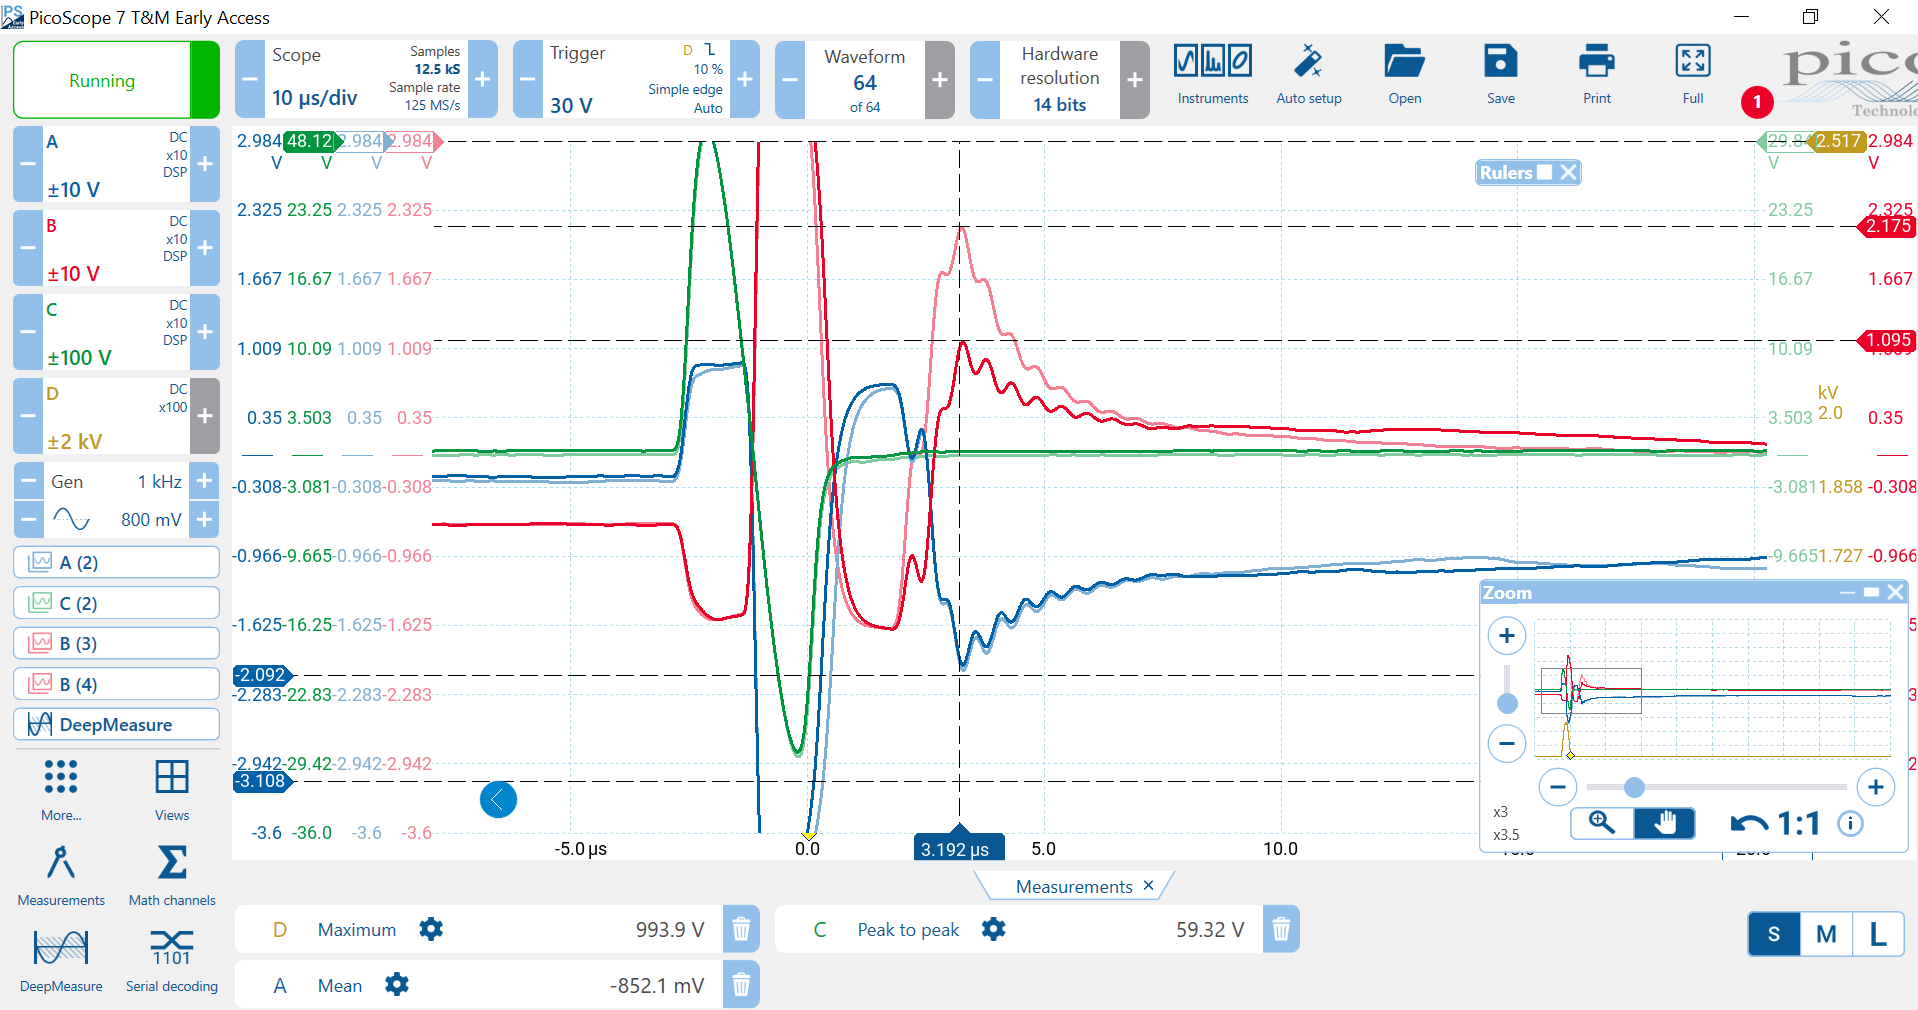Select small S measurement size
Image resolution: width=1918 pixels, height=1010 pixels.
click(x=1774, y=934)
